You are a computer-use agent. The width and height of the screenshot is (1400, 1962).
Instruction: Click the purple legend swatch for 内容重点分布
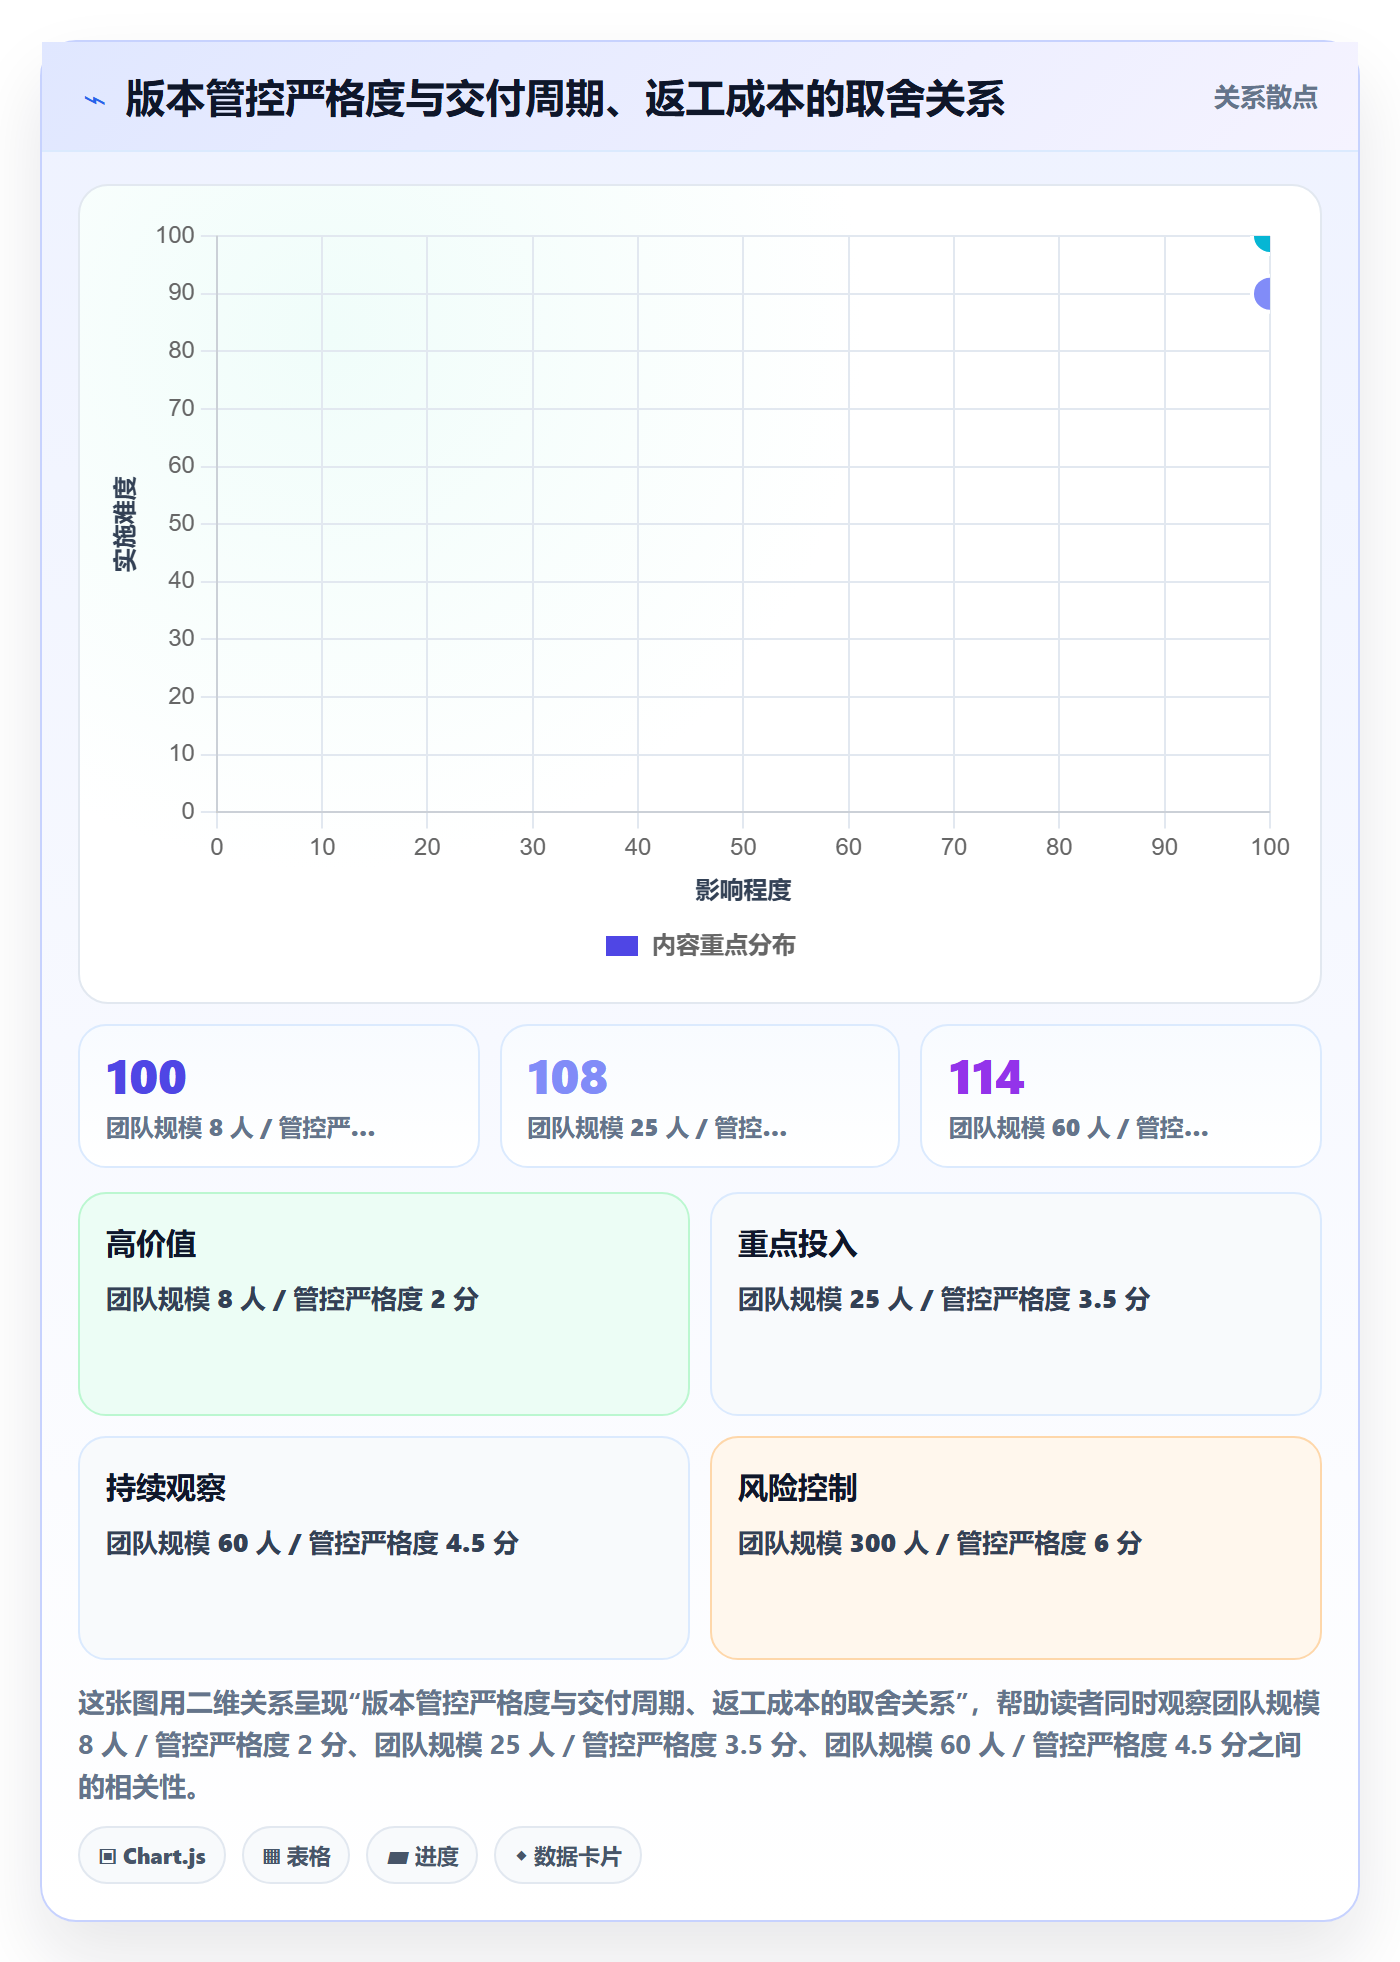pyautogui.click(x=621, y=946)
